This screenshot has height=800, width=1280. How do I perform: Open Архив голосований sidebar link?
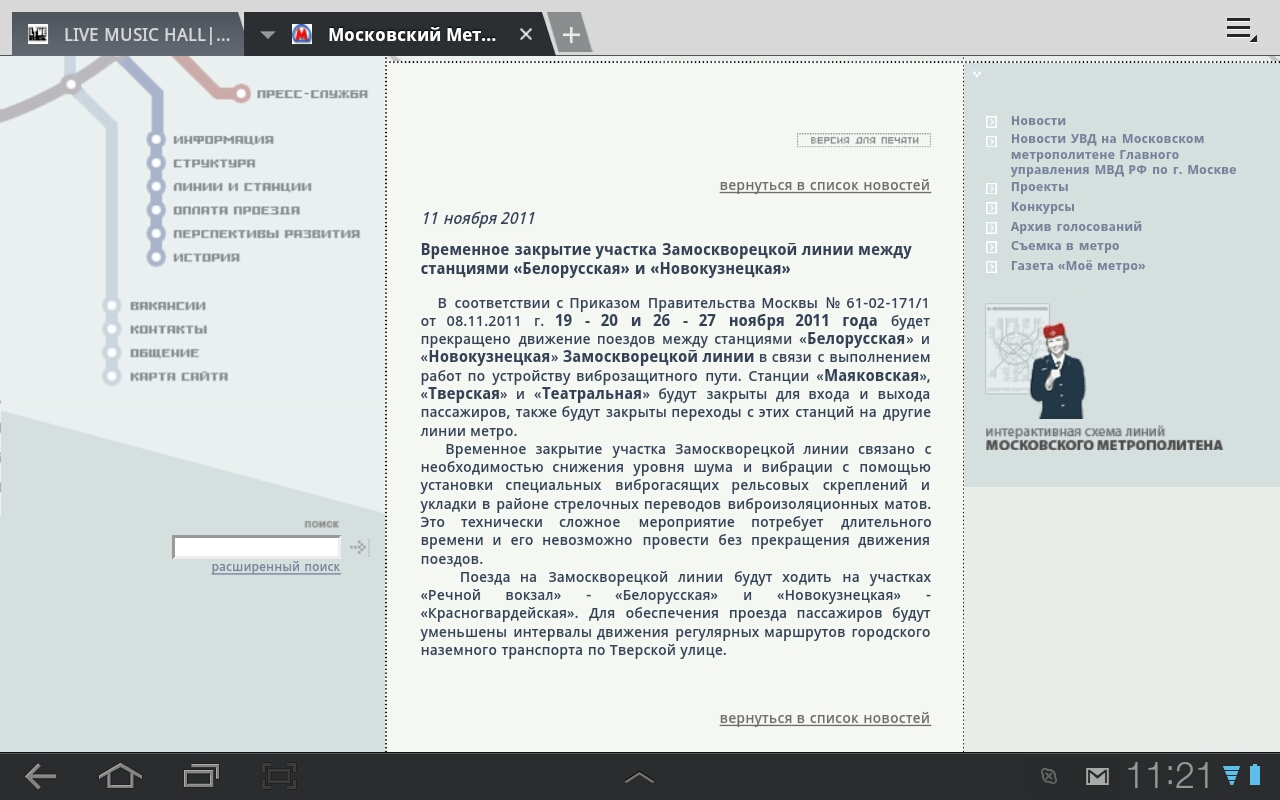tap(1076, 227)
